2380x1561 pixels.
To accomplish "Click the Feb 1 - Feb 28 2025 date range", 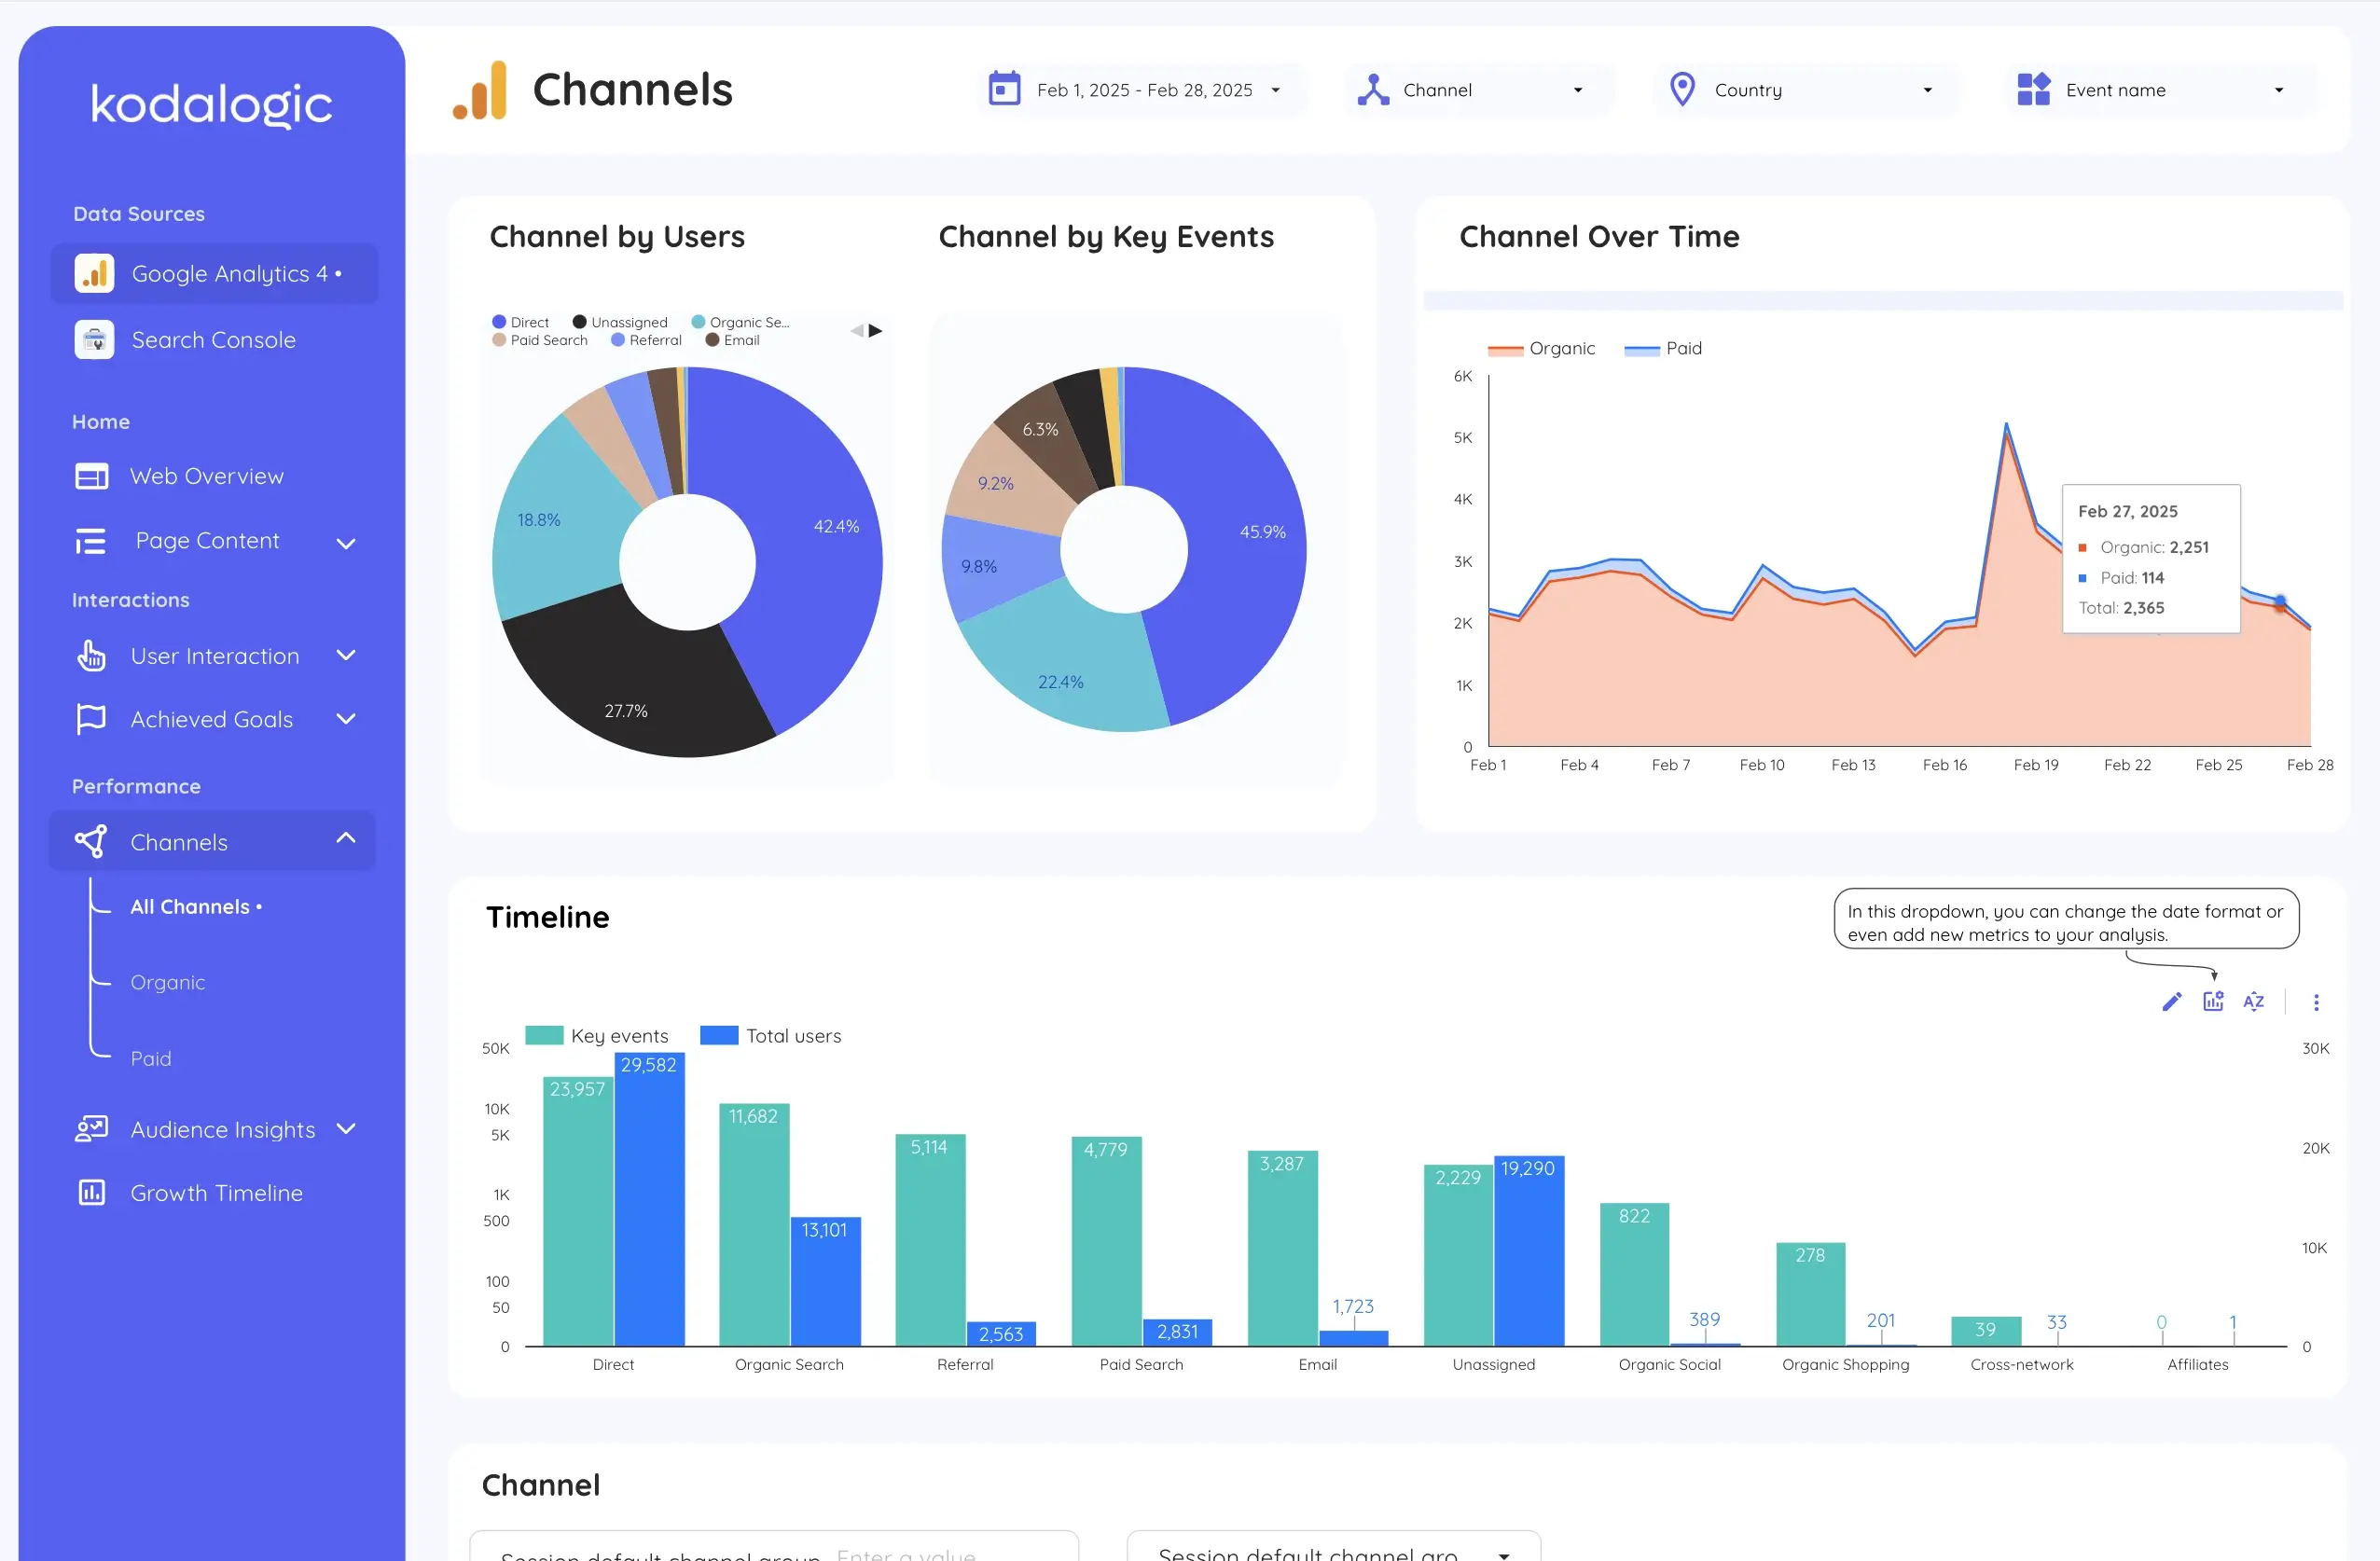I will 1136,89.
